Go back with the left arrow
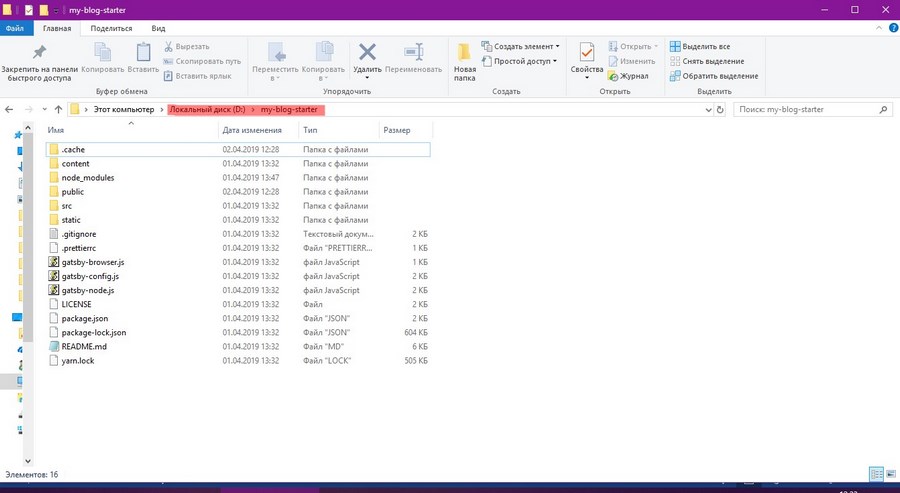 pyautogui.click(x=9, y=109)
